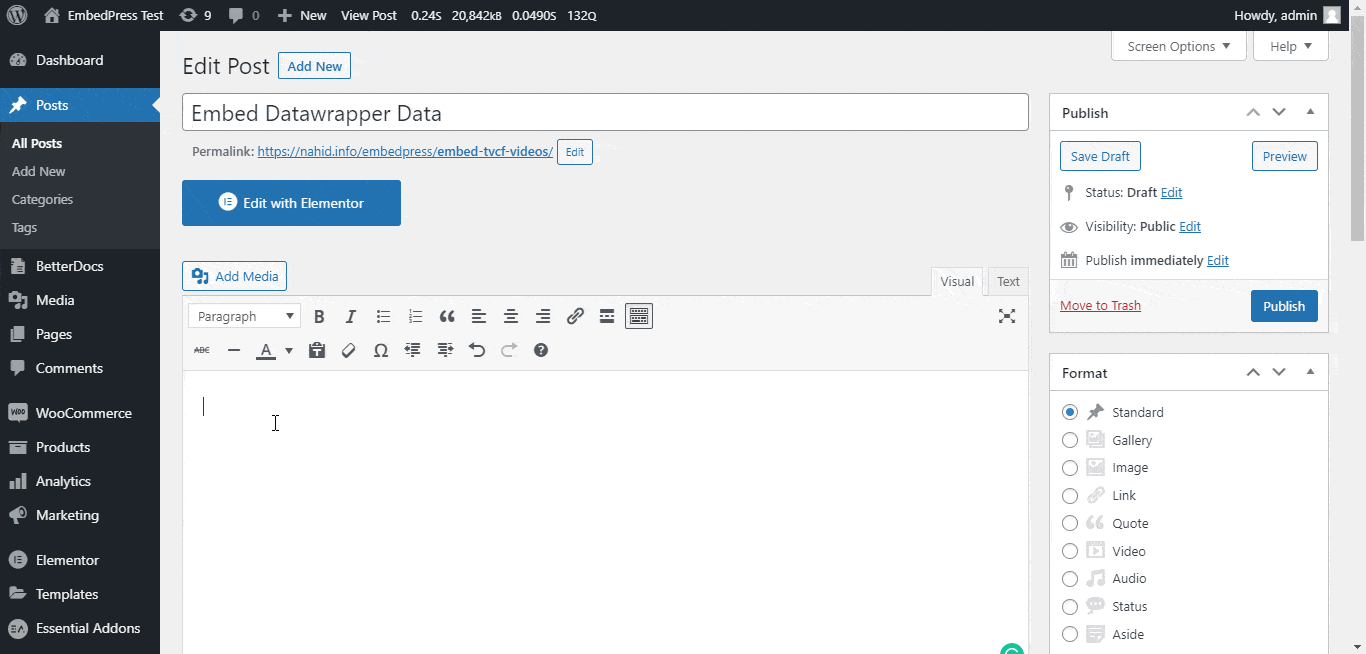
Task: Expand the Screen Options panel
Action: click(1179, 46)
